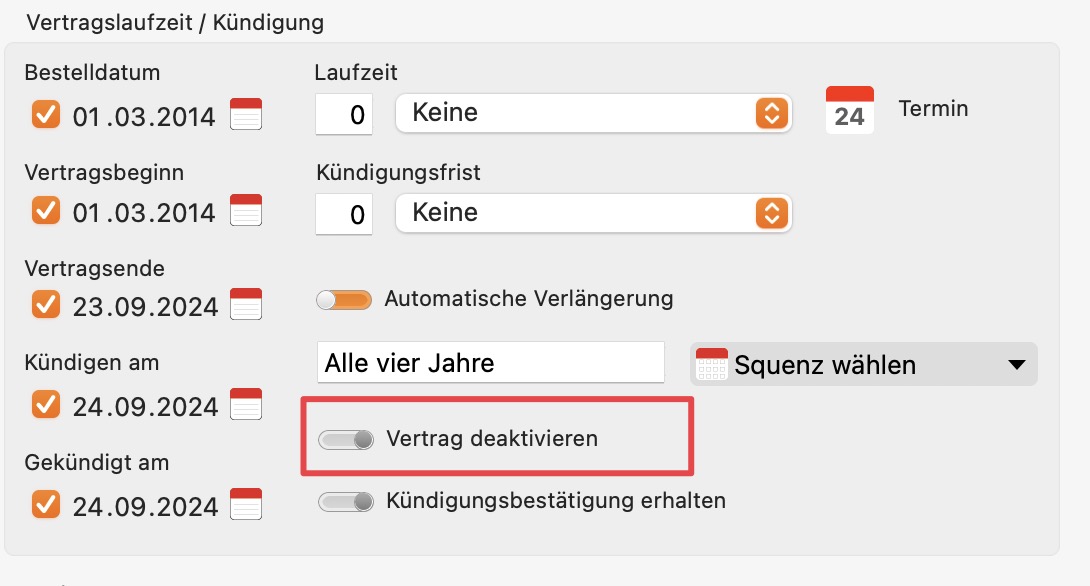
Task: Open the Kündigungsfrist unit dropdown showing Keine
Action: [594, 213]
